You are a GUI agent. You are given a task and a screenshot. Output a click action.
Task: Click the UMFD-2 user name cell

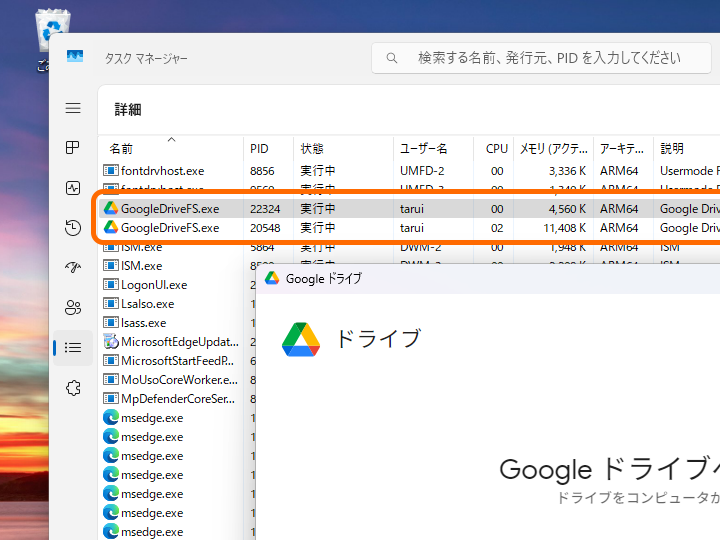coord(422,171)
